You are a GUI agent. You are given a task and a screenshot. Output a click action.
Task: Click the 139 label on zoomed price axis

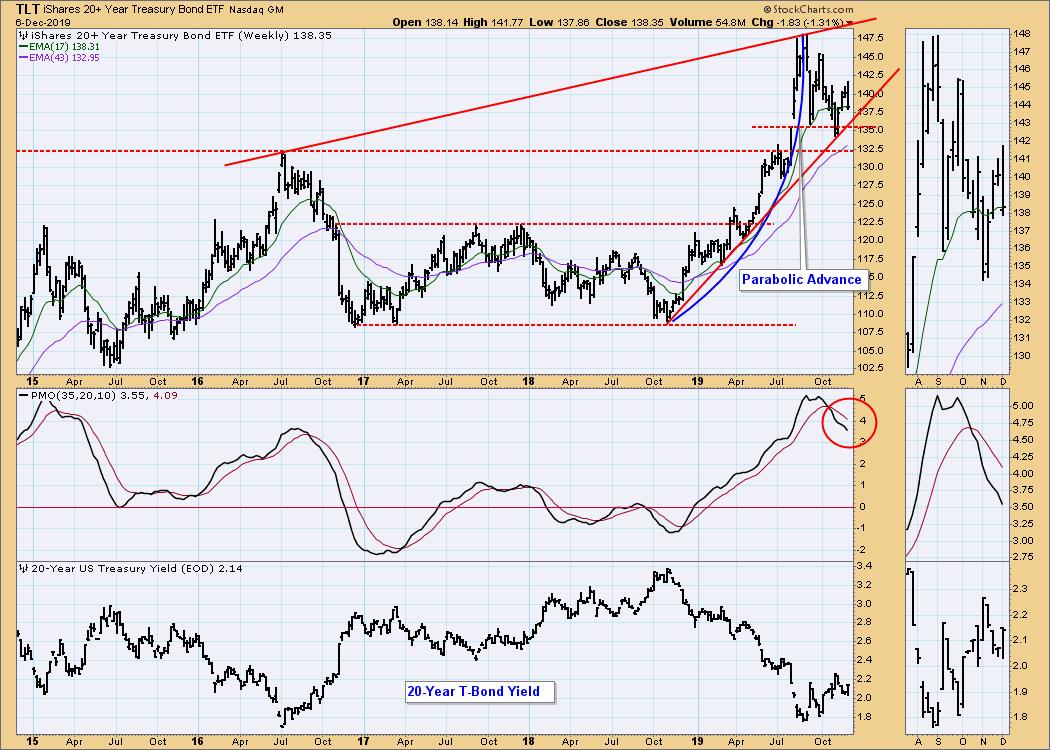click(1022, 194)
